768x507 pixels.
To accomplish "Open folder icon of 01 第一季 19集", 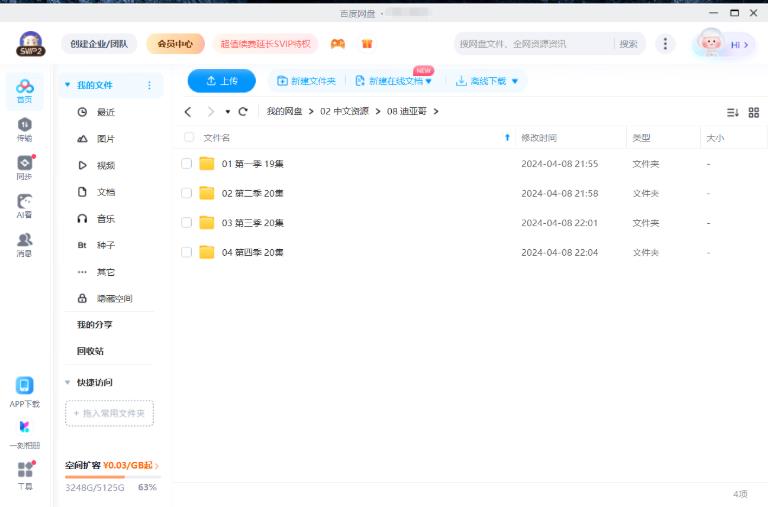I will click(x=207, y=163).
